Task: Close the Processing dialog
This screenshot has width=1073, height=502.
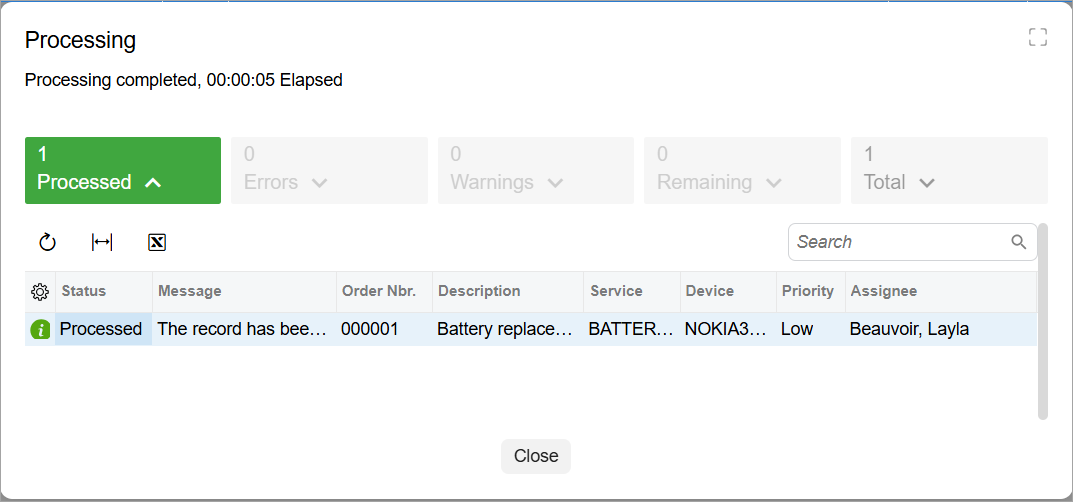Action: [x=536, y=456]
